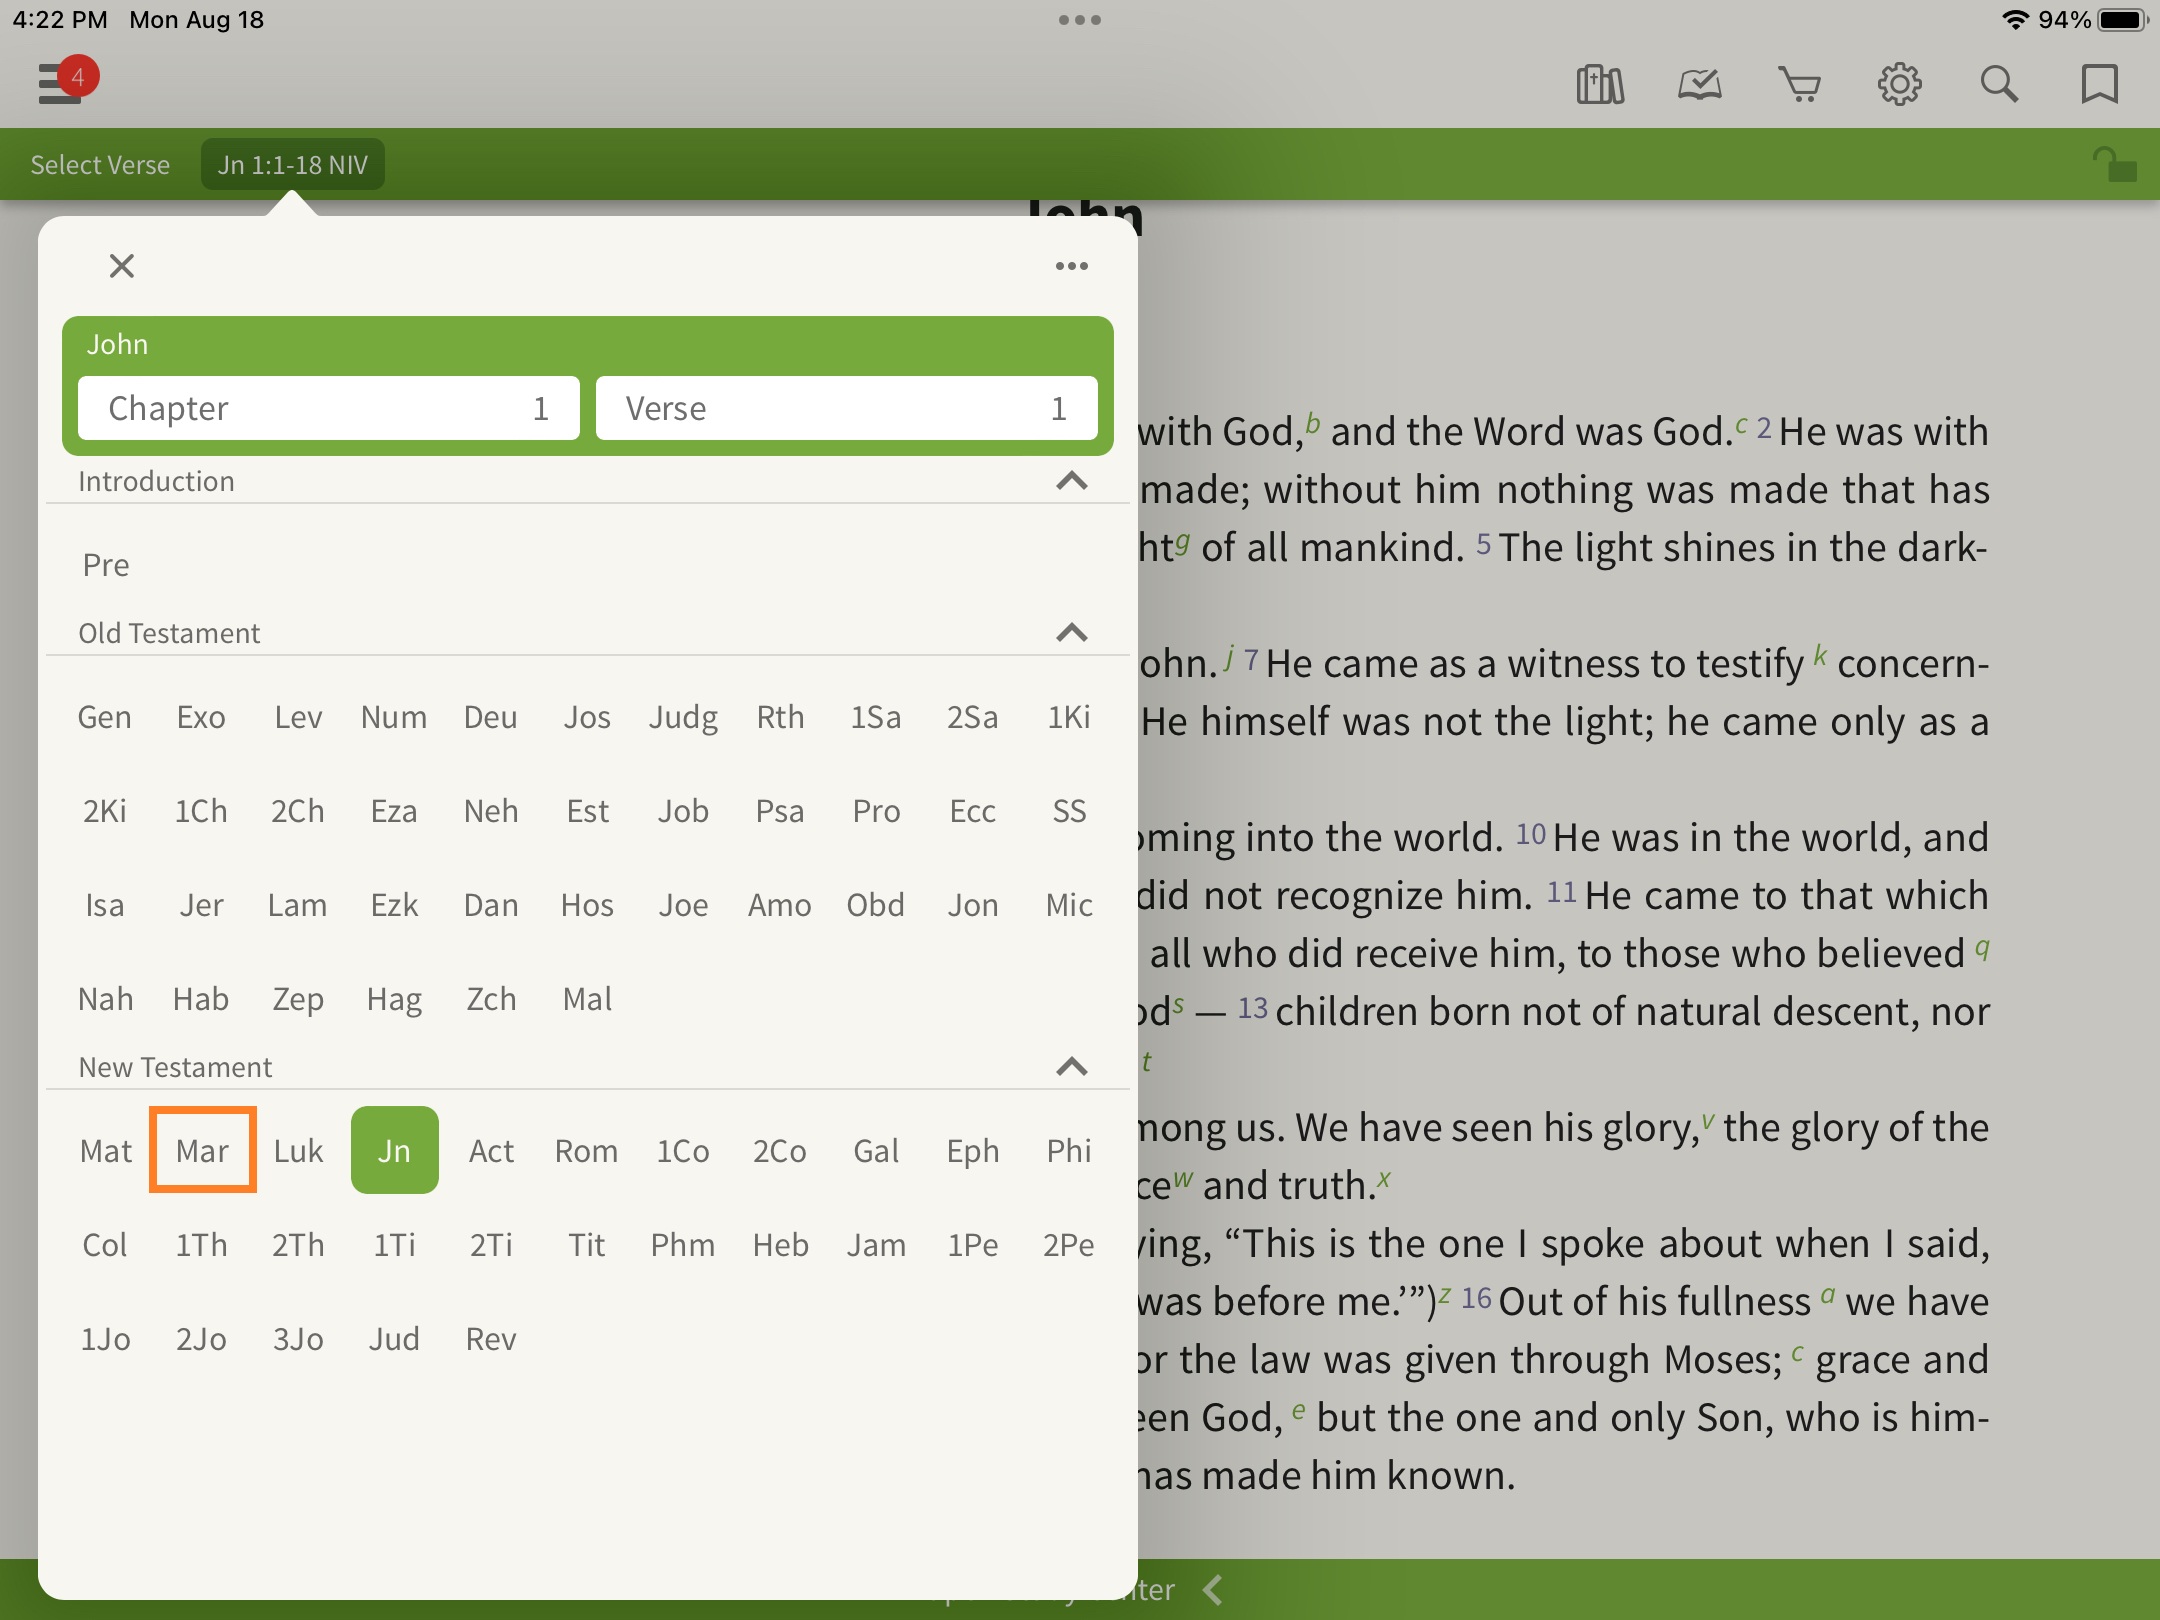Open the store shopping cart
Image resolution: width=2160 pixels, height=1620 pixels.
1799,84
